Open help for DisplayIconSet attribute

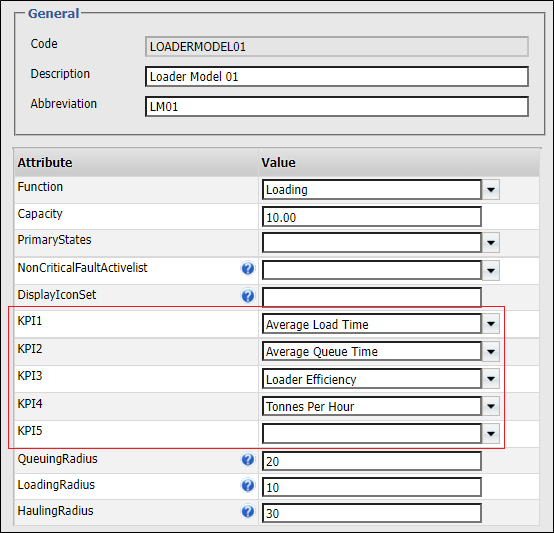pyautogui.click(x=248, y=296)
